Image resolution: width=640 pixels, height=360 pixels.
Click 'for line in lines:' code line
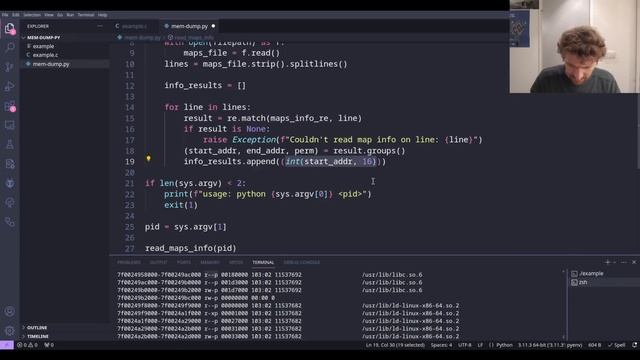click(207, 107)
